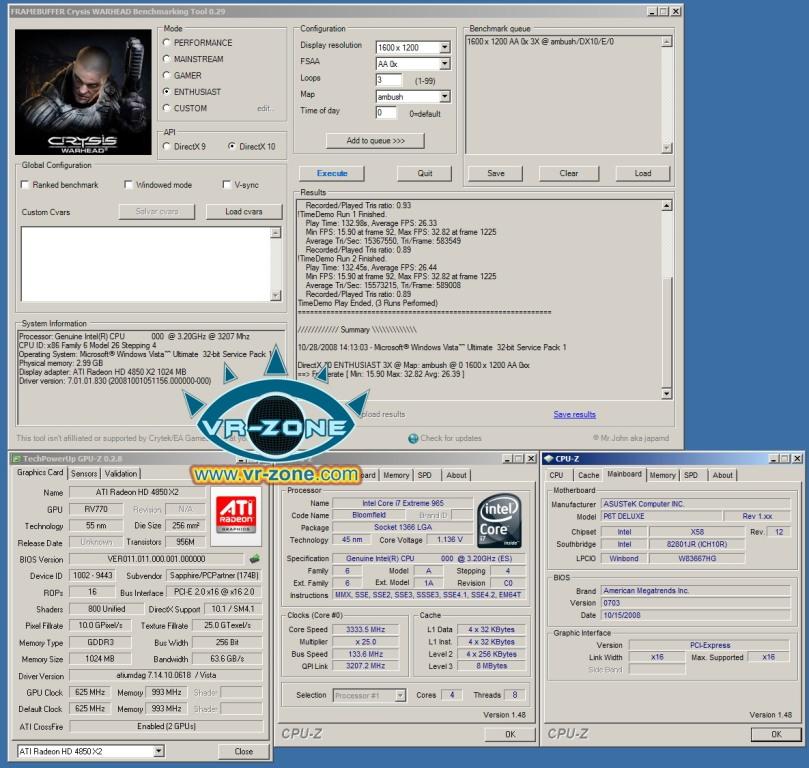
Task: Click the Intel Core i7 logo in CPU-Z
Action: (499, 521)
